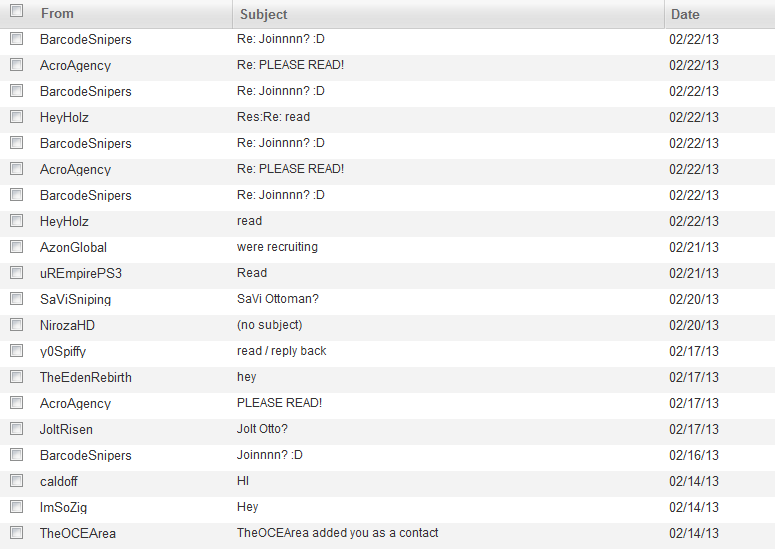The height and width of the screenshot is (553, 775).
Task: Check the box for the NirozaHD no-subject message
Action: (x=16, y=325)
